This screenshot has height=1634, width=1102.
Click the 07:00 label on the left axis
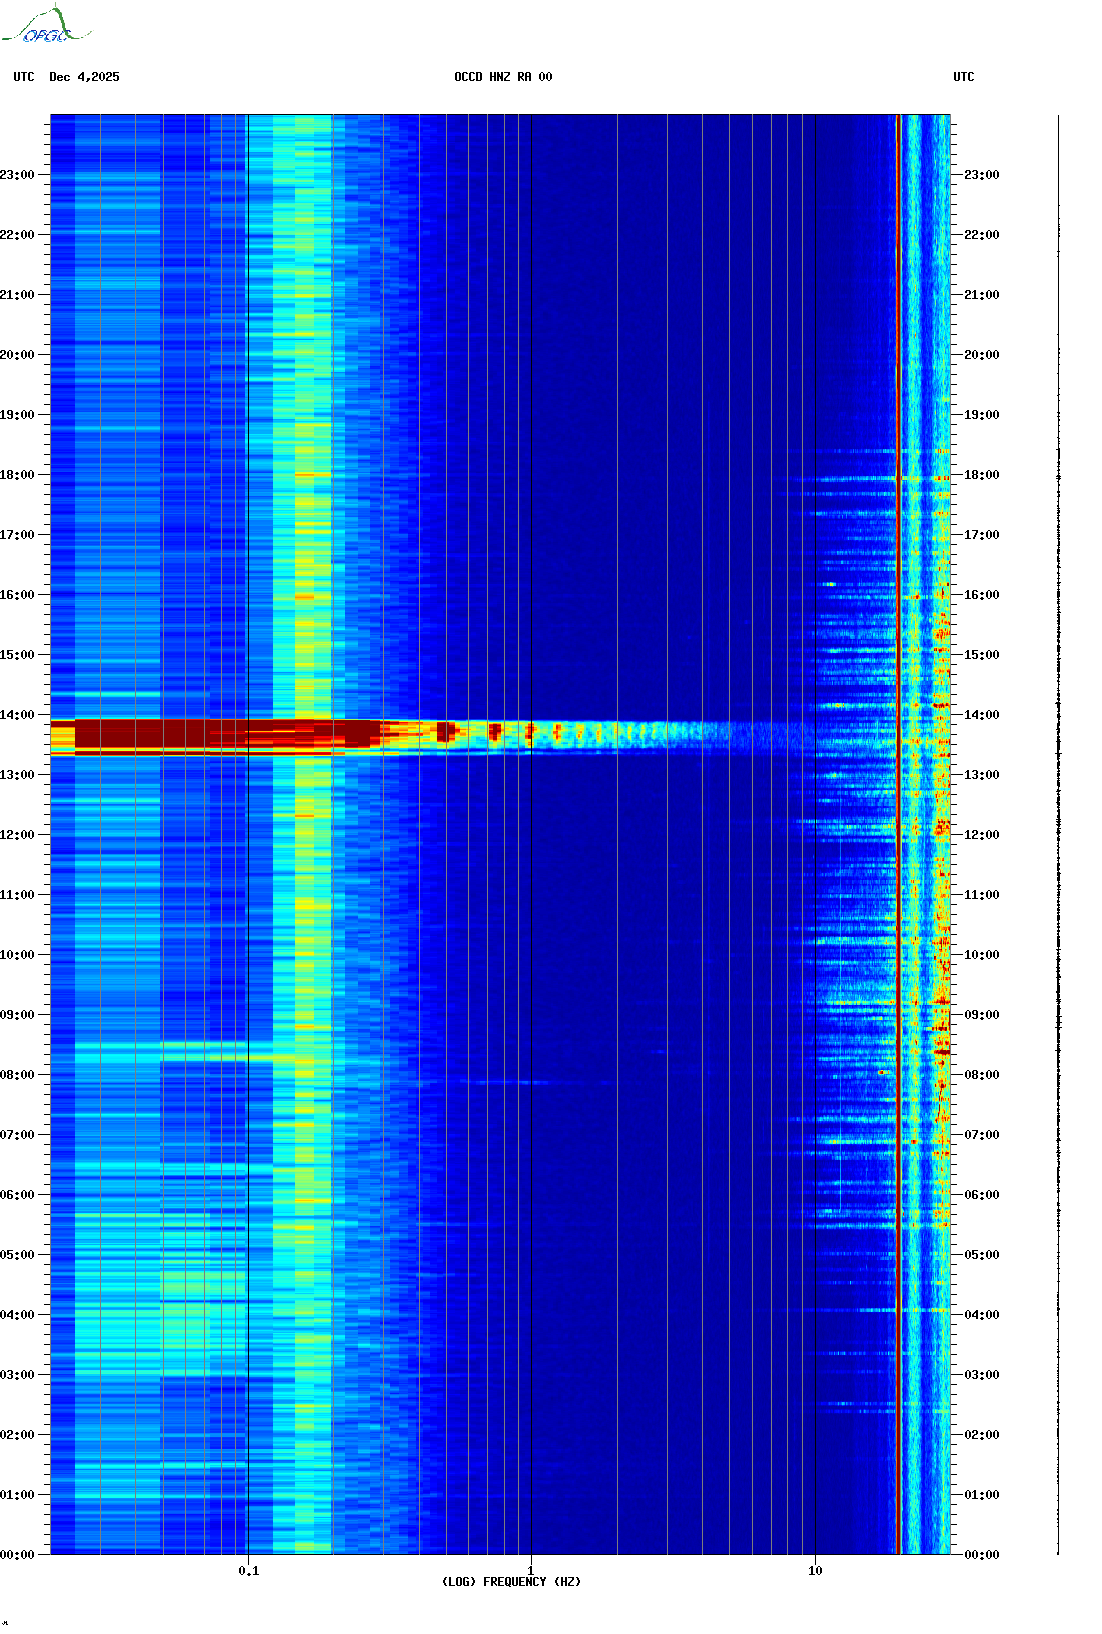(17, 1135)
